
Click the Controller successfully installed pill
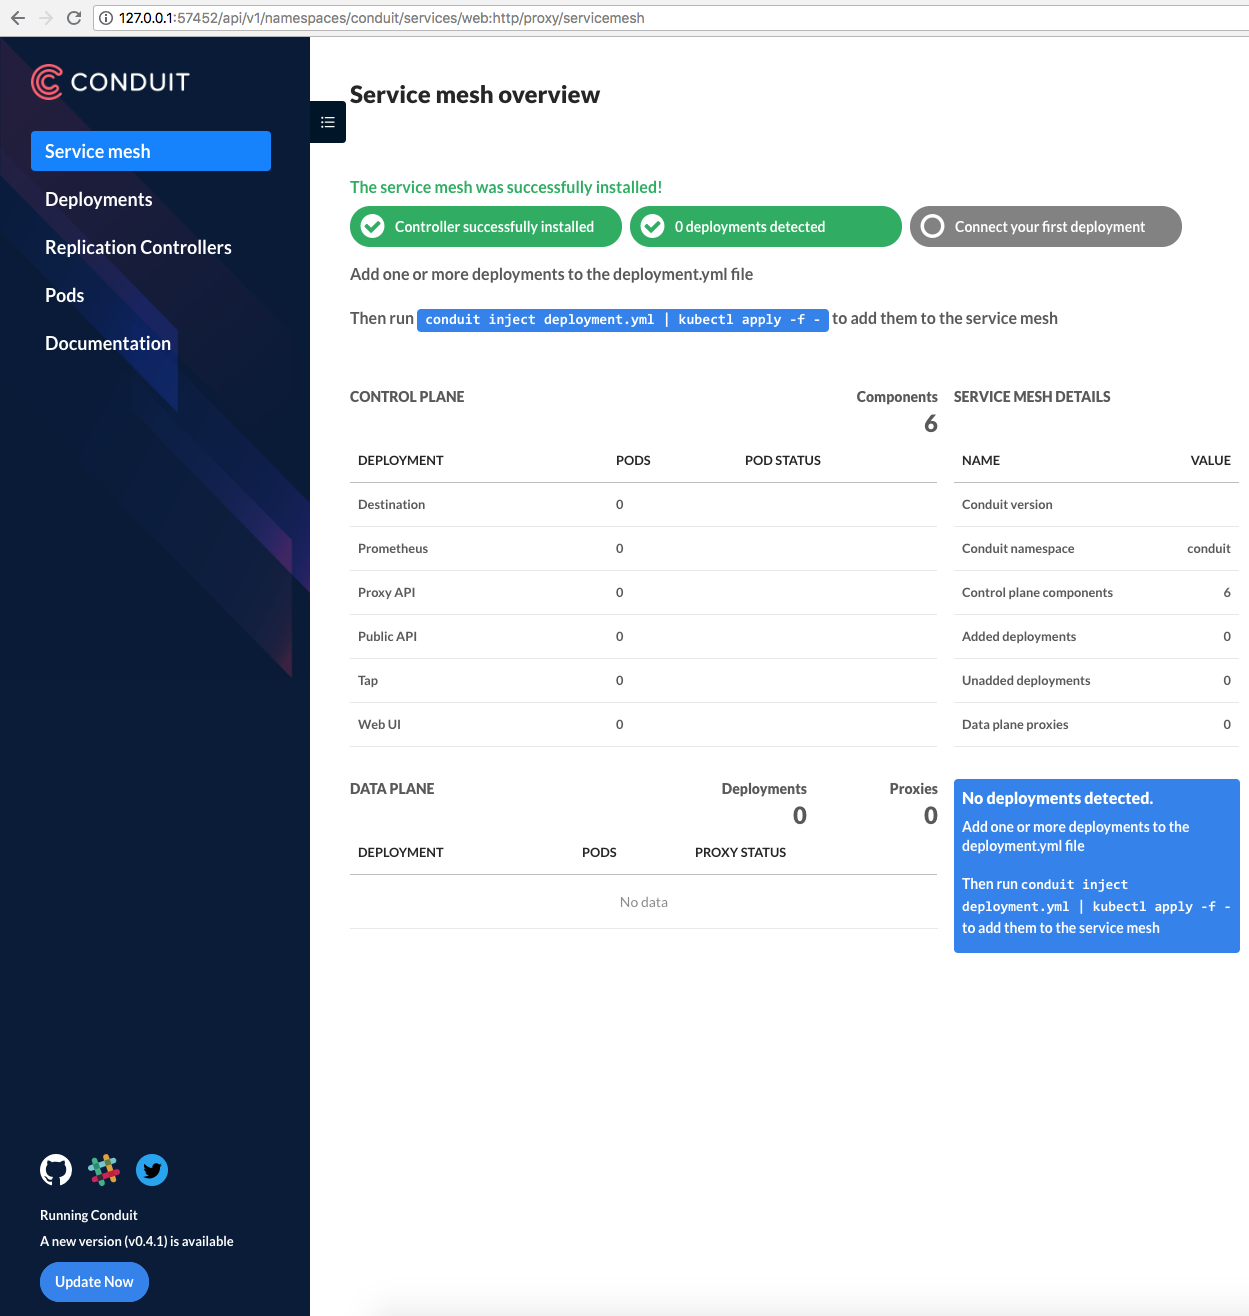point(486,226)
